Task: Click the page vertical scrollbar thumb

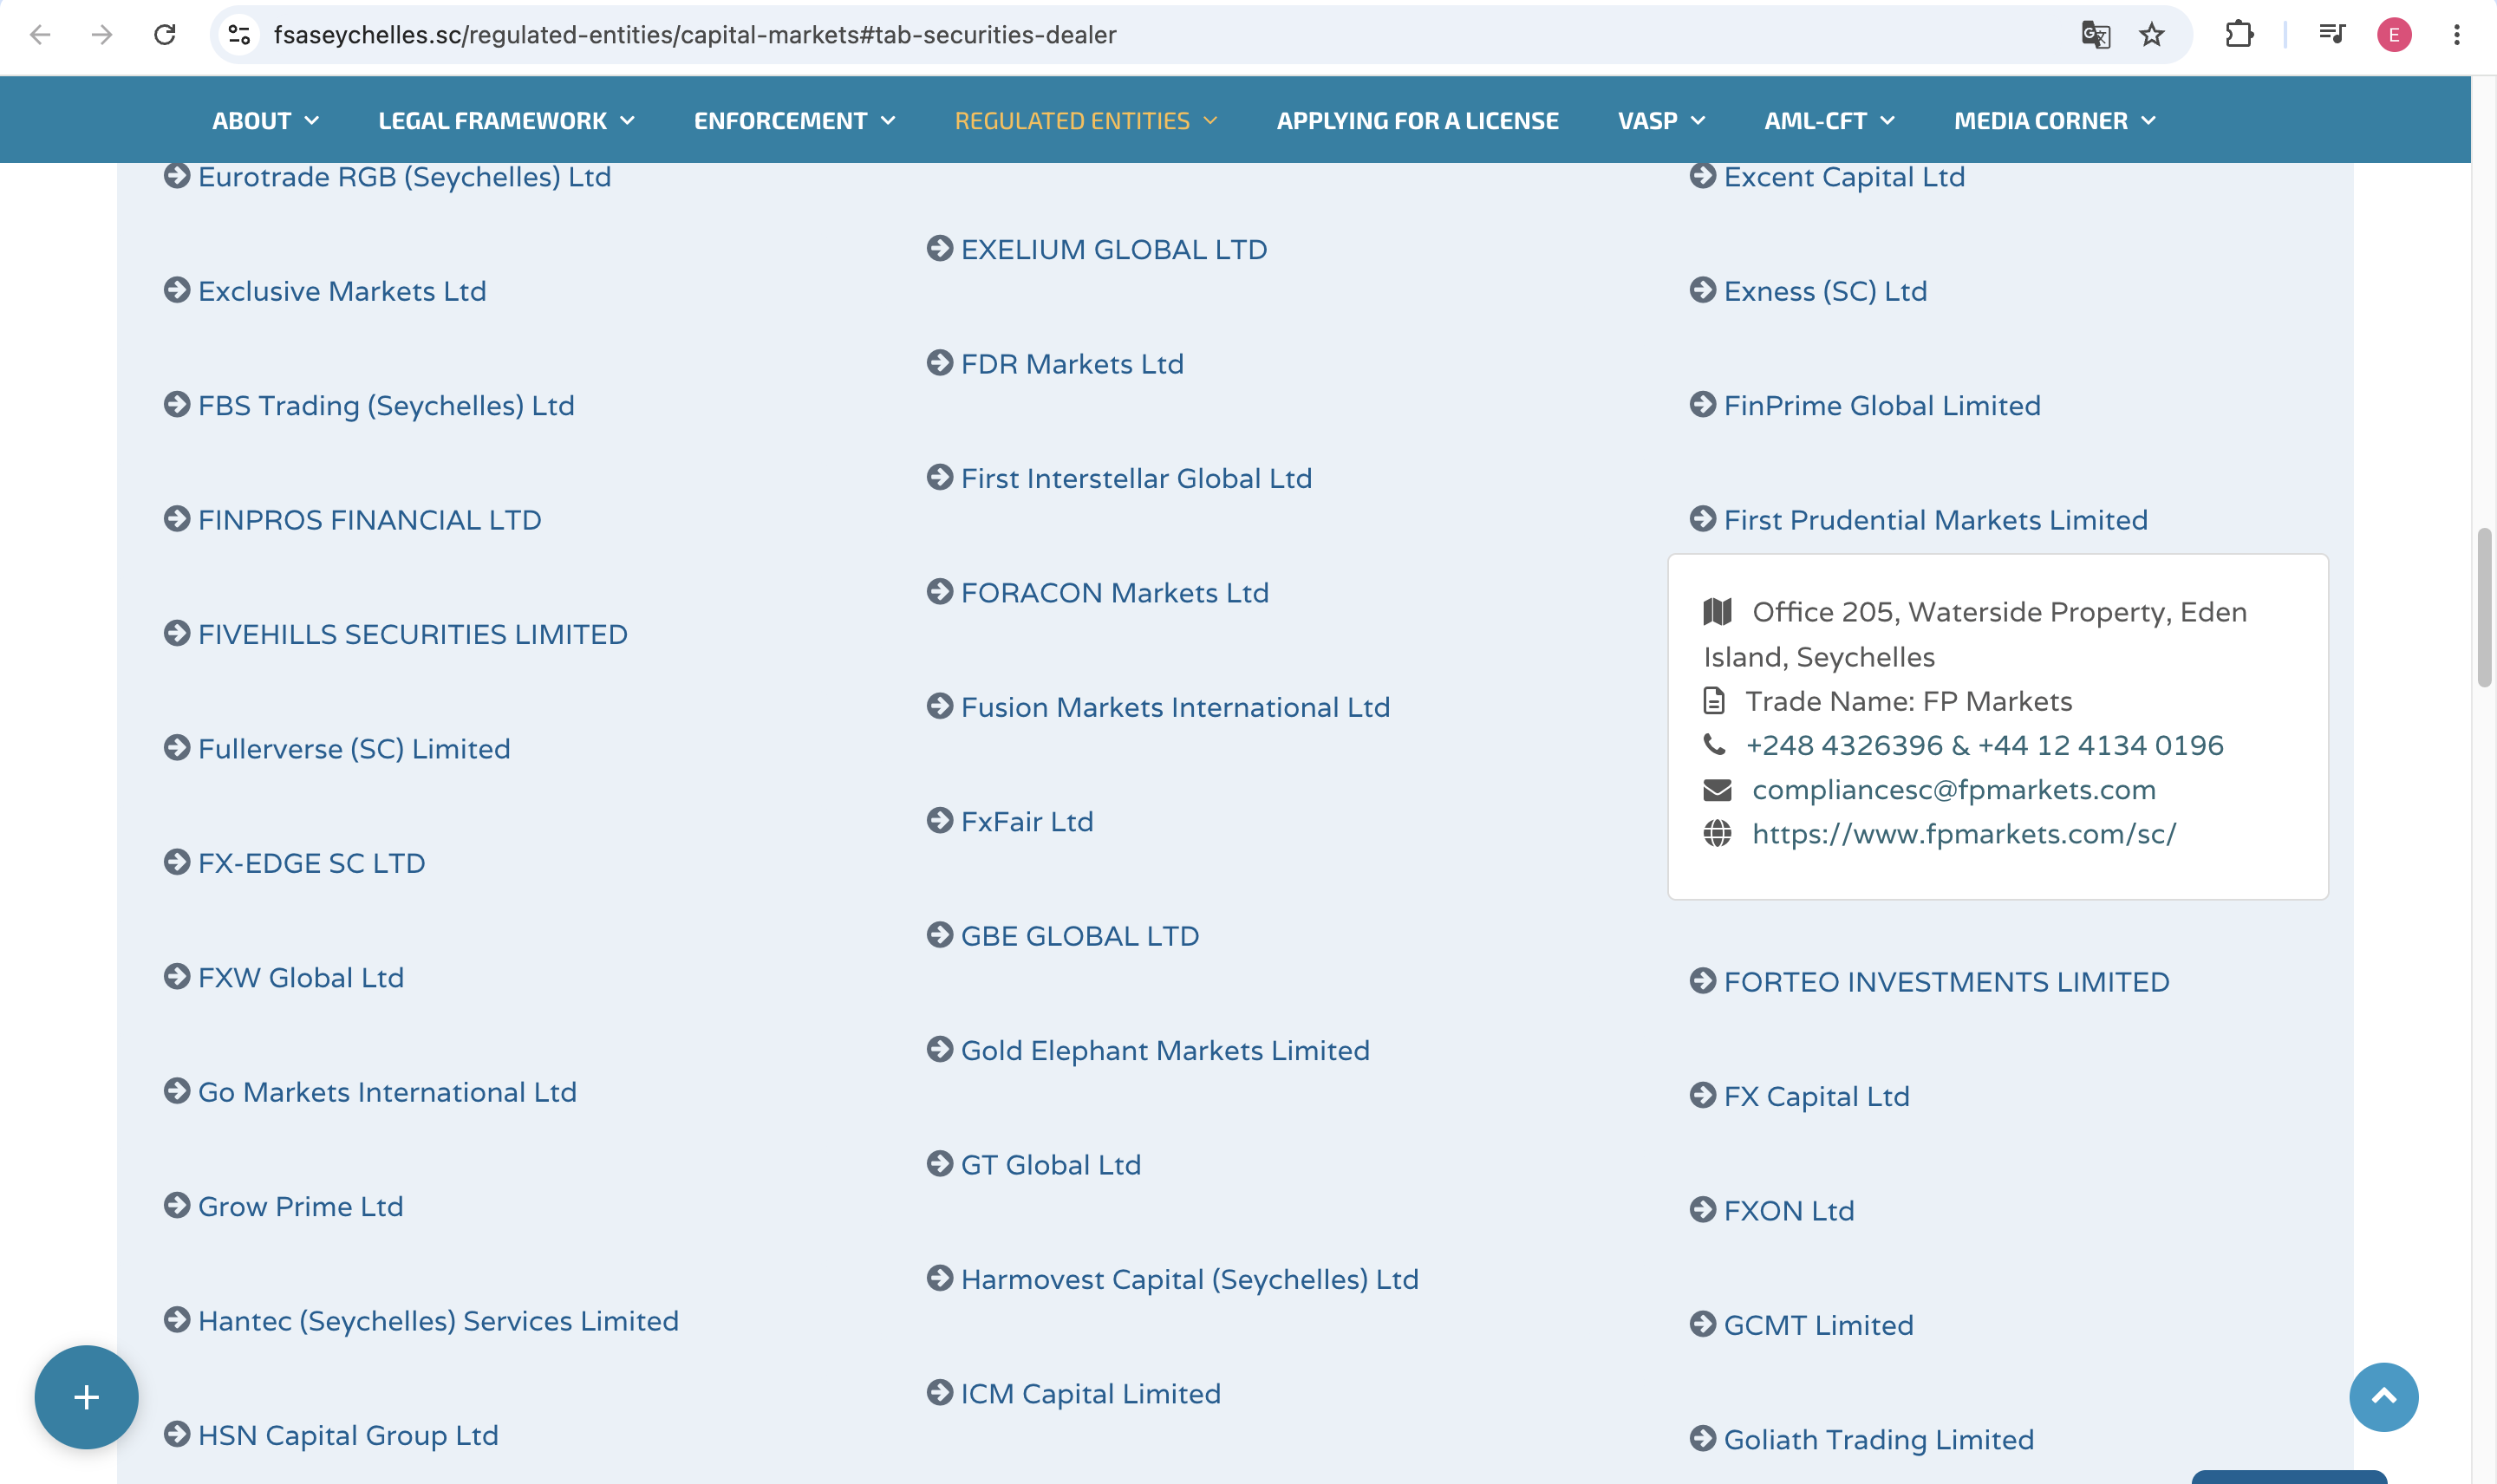Action: click(2484, 607)
